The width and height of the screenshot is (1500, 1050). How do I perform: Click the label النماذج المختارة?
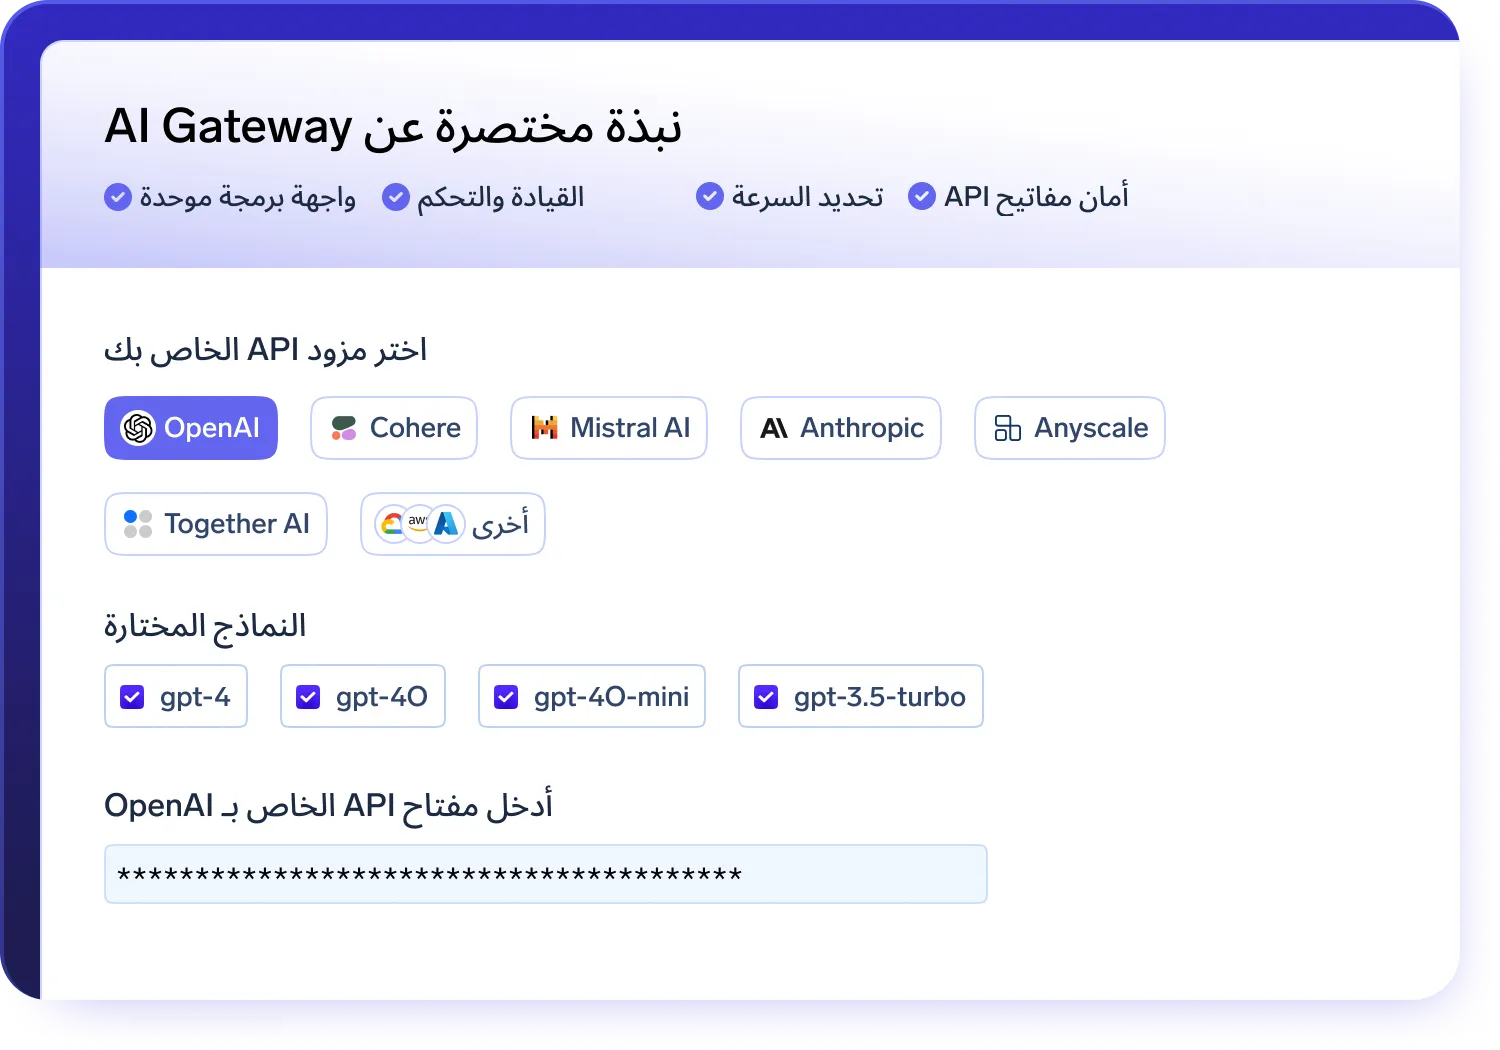click(205, 626)
